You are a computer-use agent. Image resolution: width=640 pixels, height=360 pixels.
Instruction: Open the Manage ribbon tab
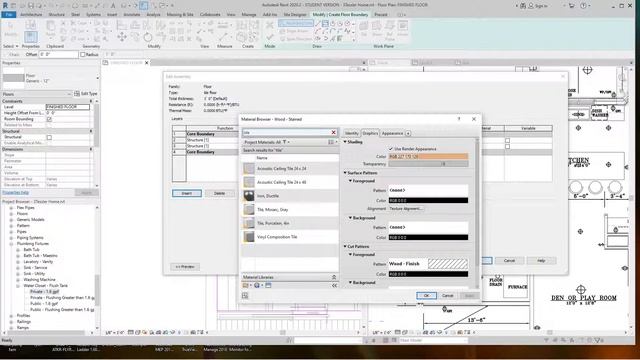tap(249, 15)
